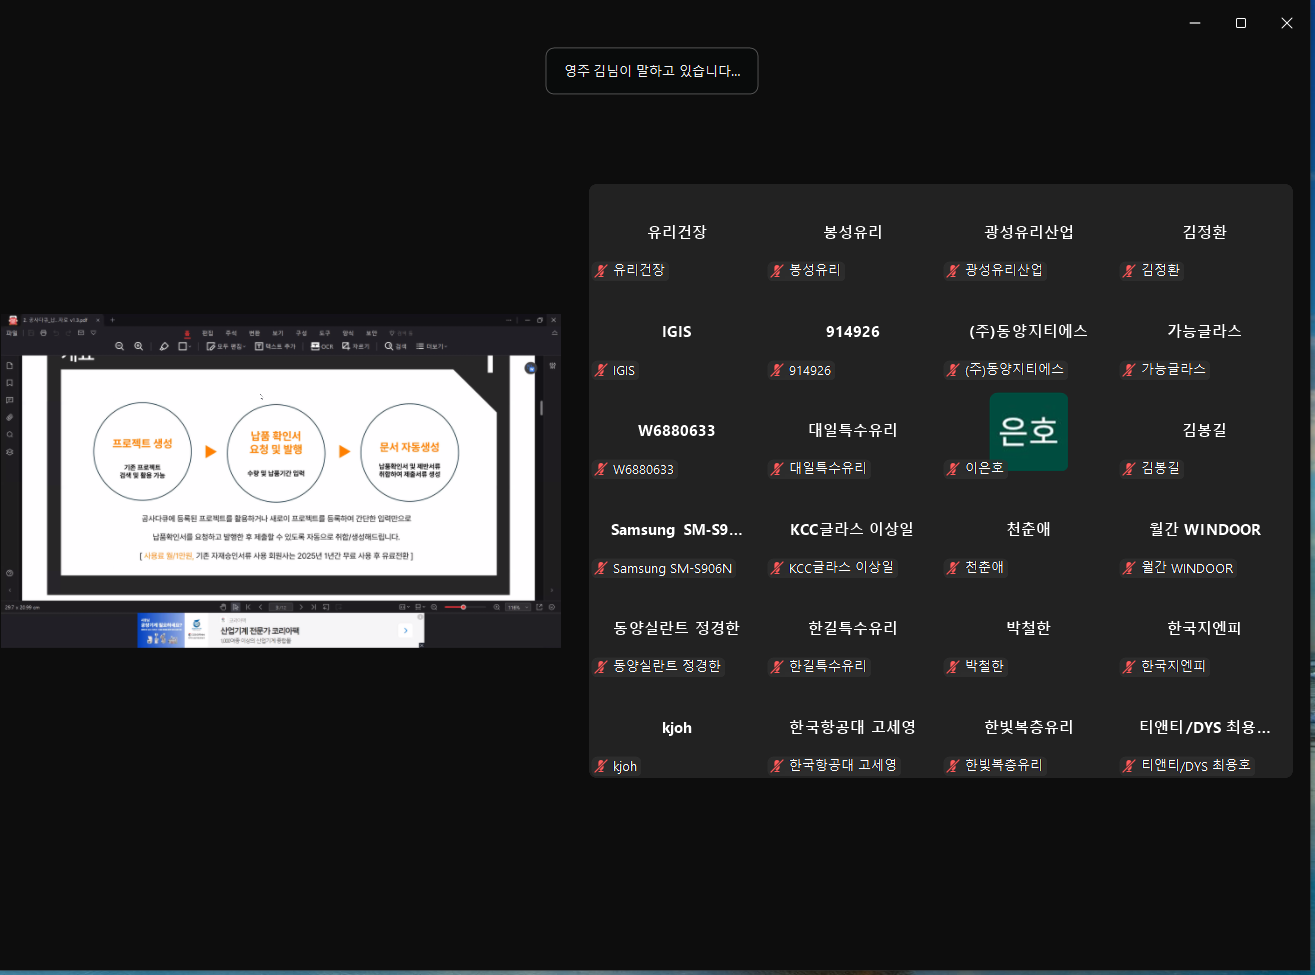The image size is (1315, 975).
Task: Enable the select cursor tool in status bar
Action: point(236,607)
